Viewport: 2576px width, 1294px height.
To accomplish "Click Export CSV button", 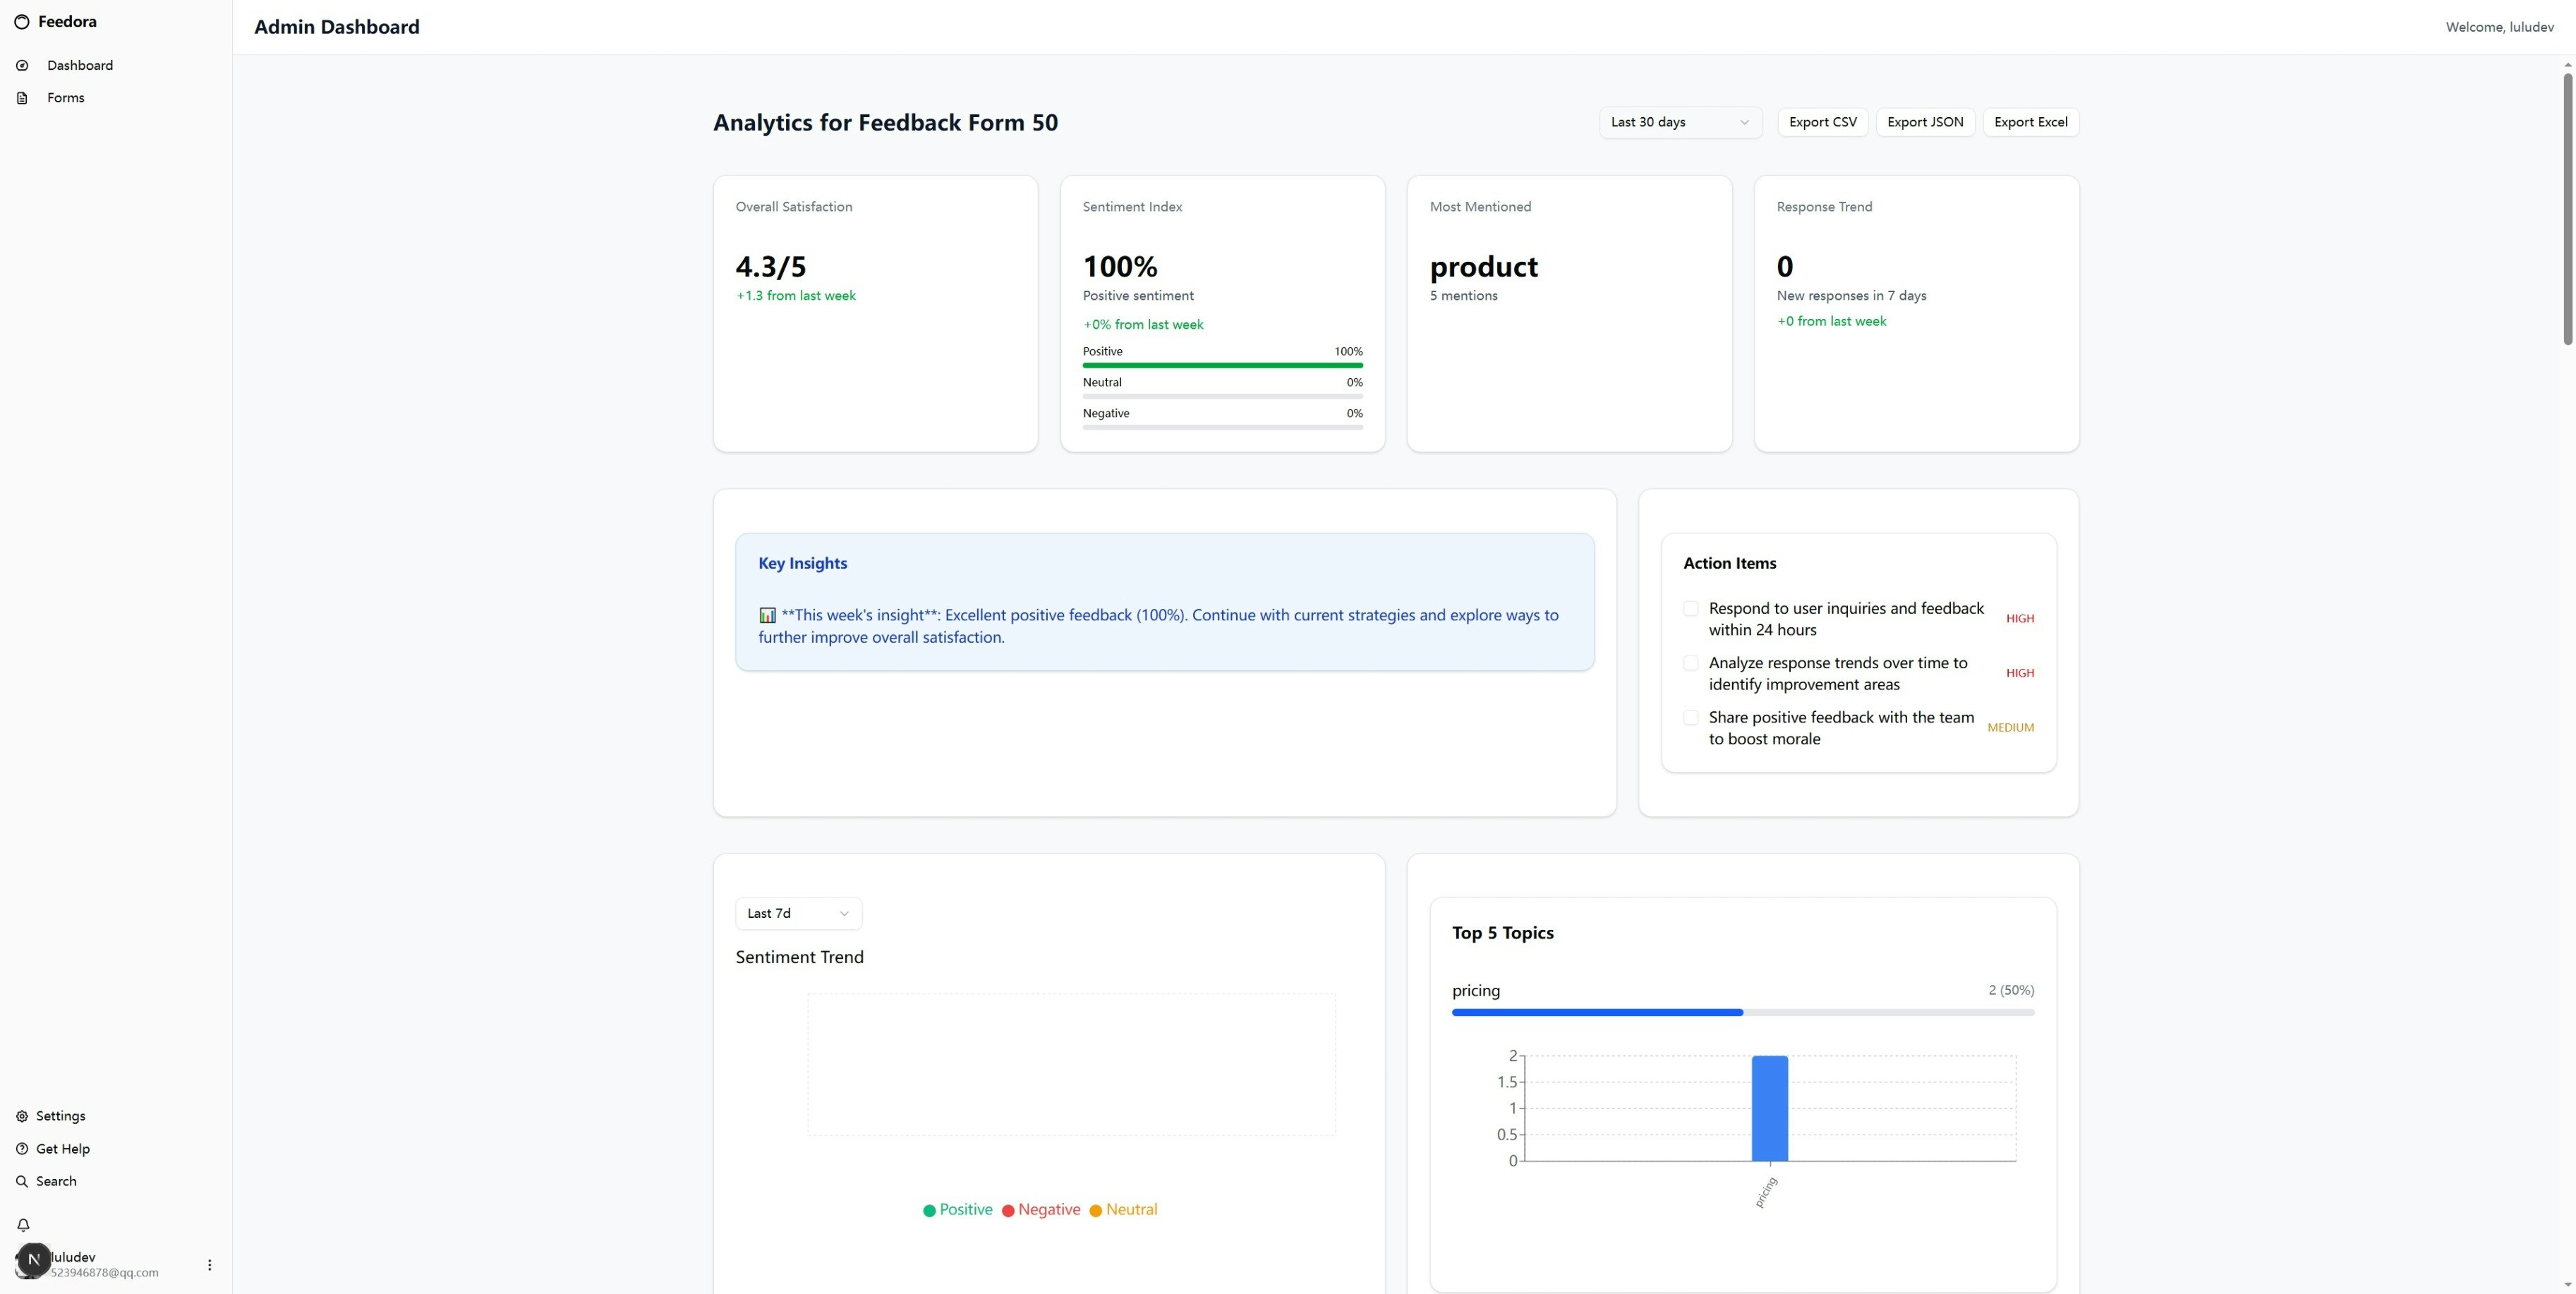I will pyautogui.click(x=1822, y=122).
